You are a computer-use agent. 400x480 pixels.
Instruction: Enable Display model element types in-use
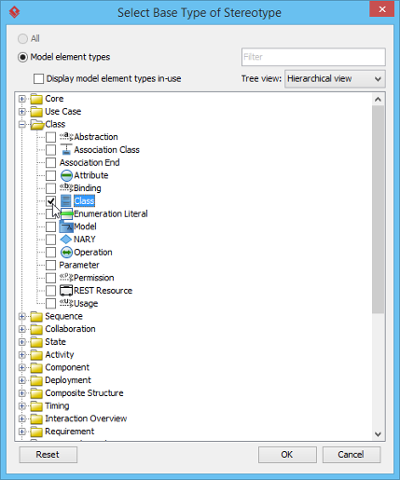click(39, 79)
